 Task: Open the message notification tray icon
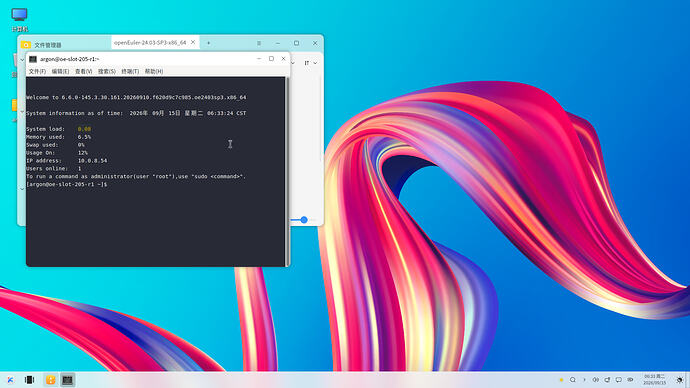[x=619, y=380]
